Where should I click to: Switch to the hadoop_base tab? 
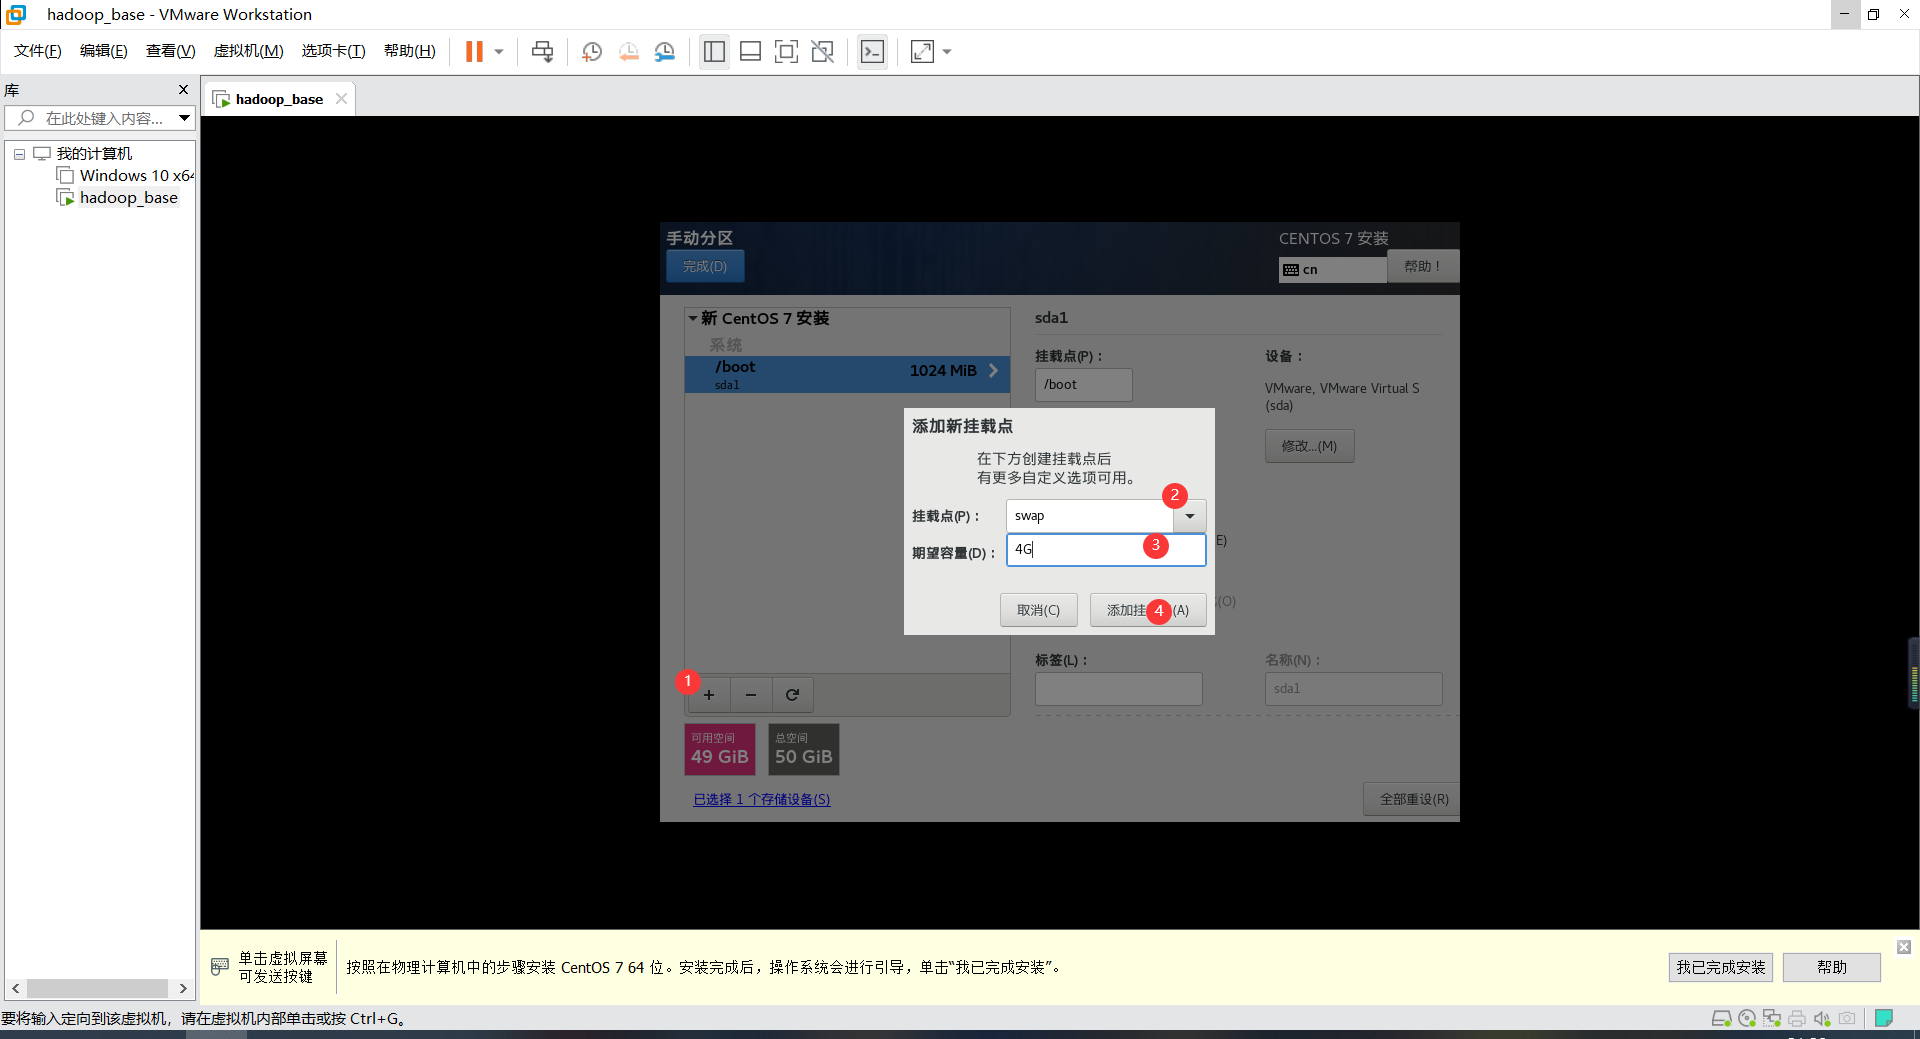[279, 99]
